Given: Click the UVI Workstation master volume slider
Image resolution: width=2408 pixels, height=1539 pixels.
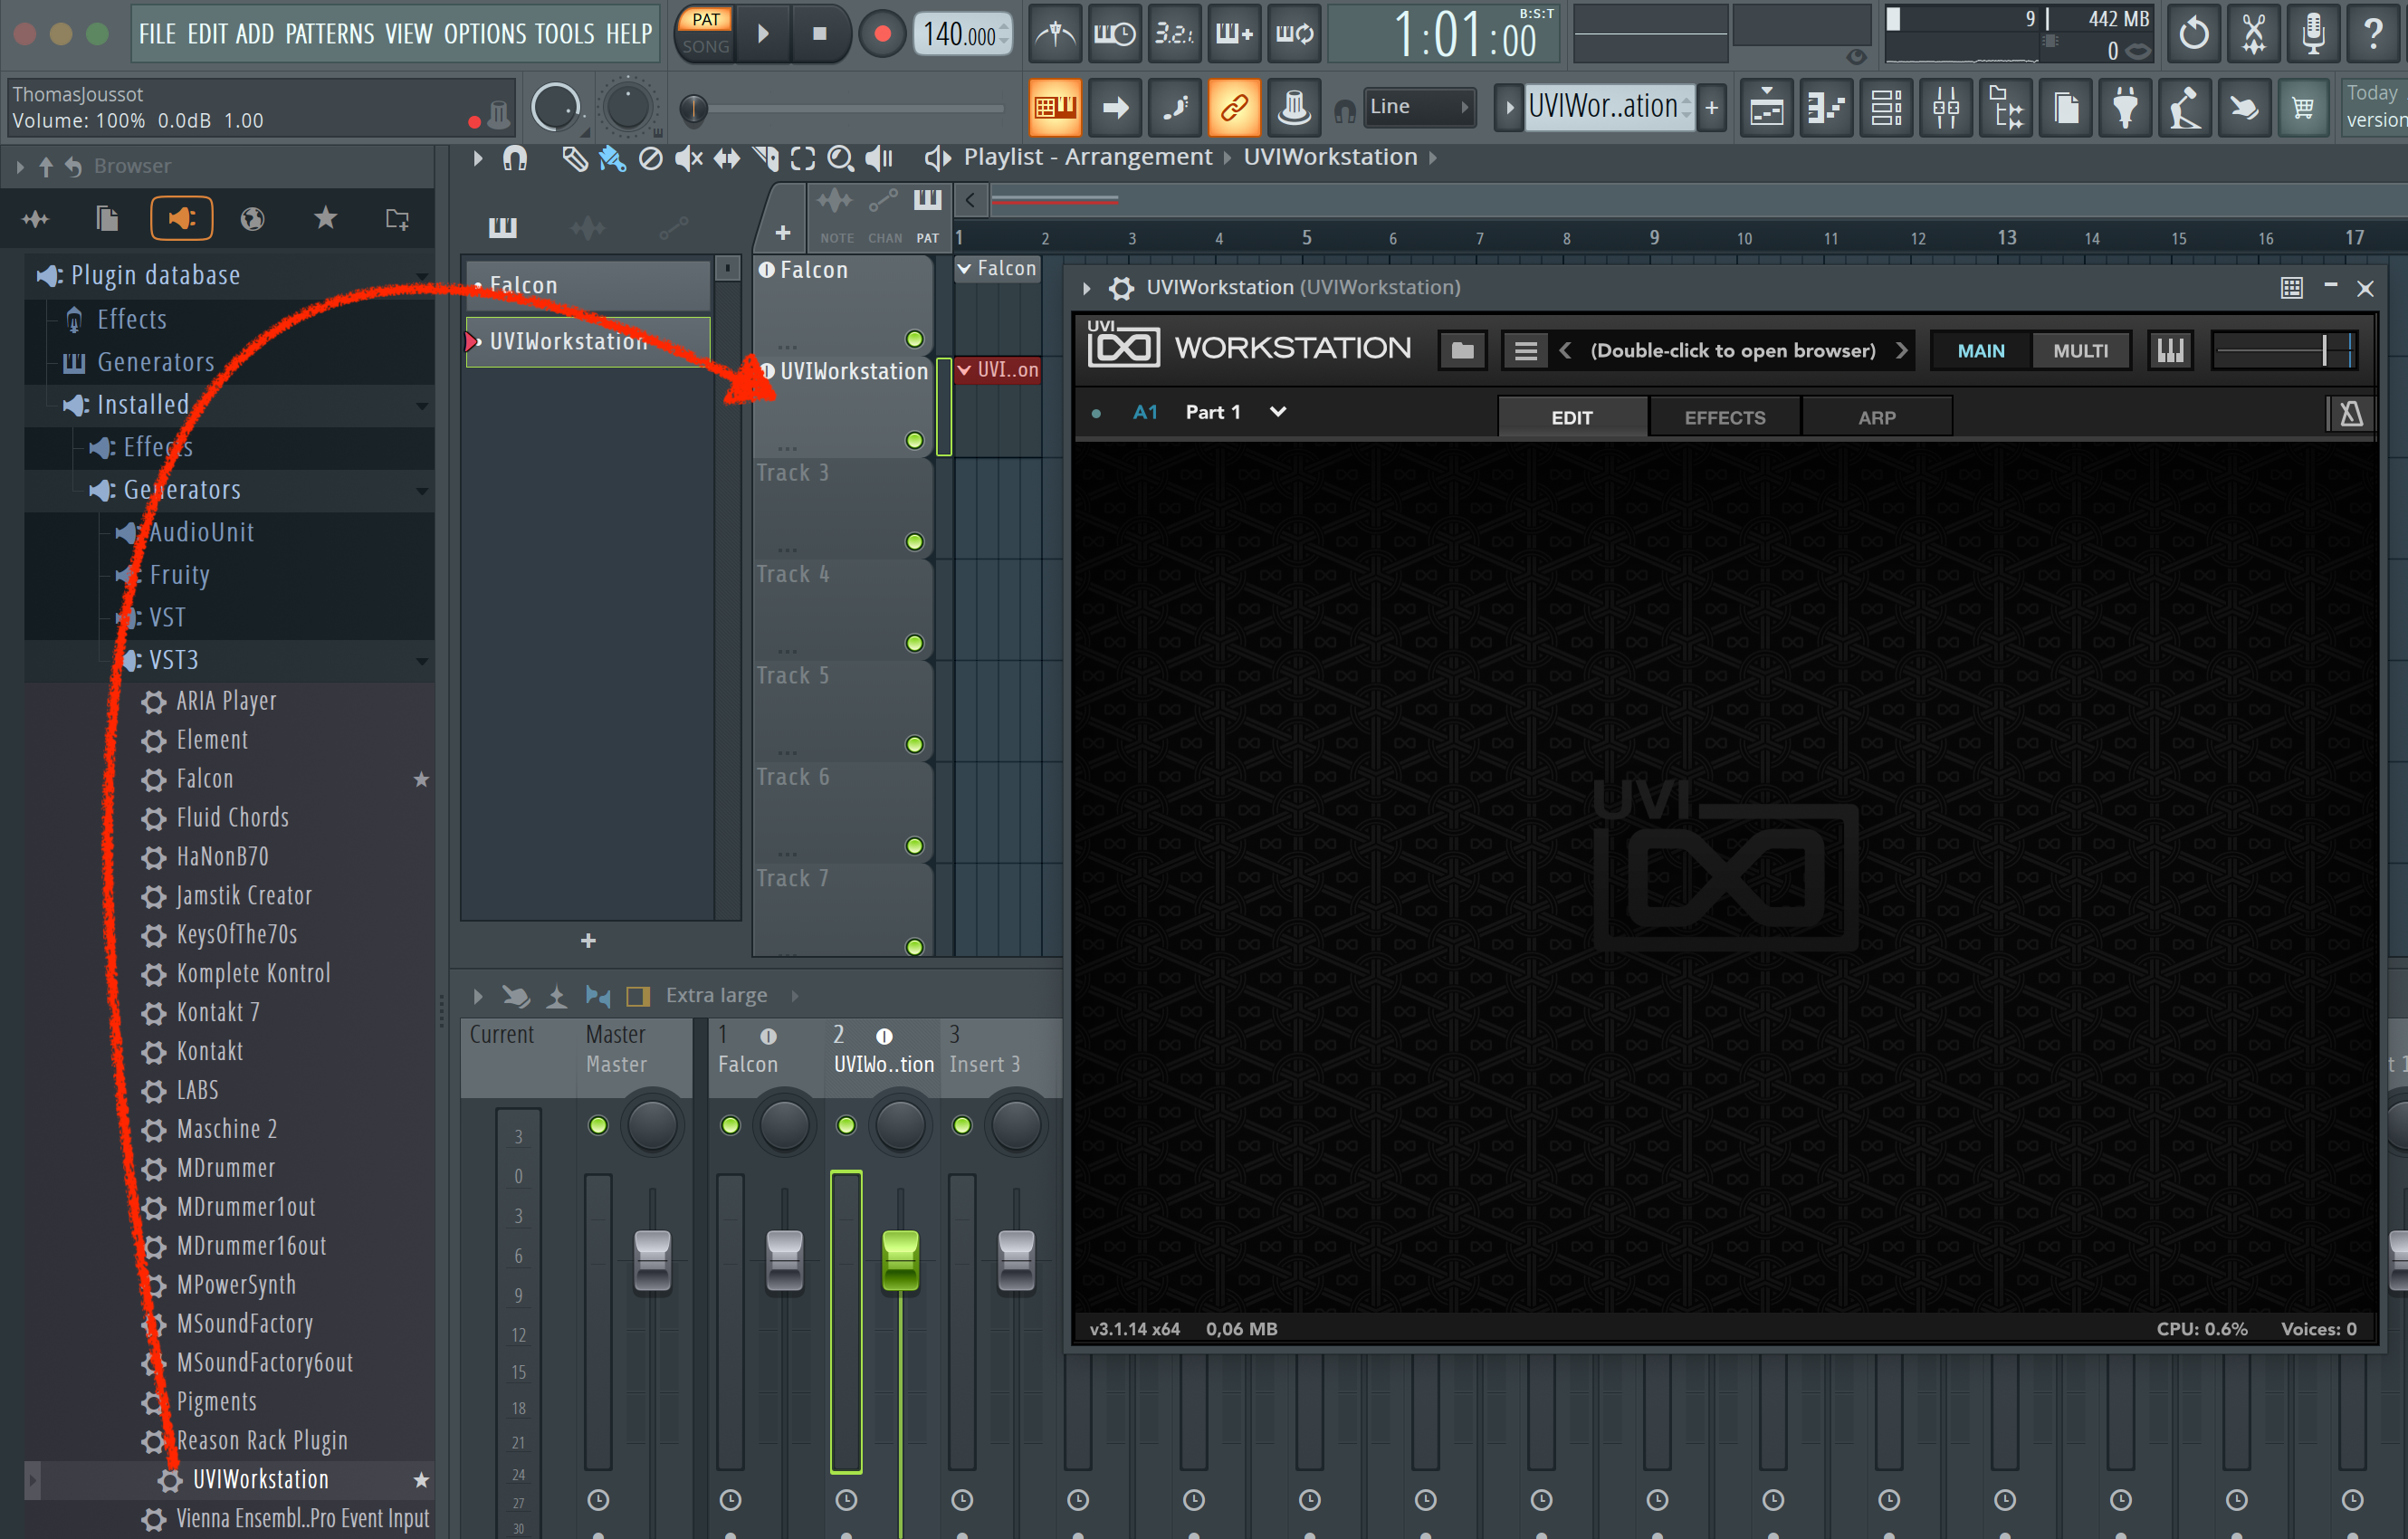Looking at the screenshot, I should tap(2285, 351).
